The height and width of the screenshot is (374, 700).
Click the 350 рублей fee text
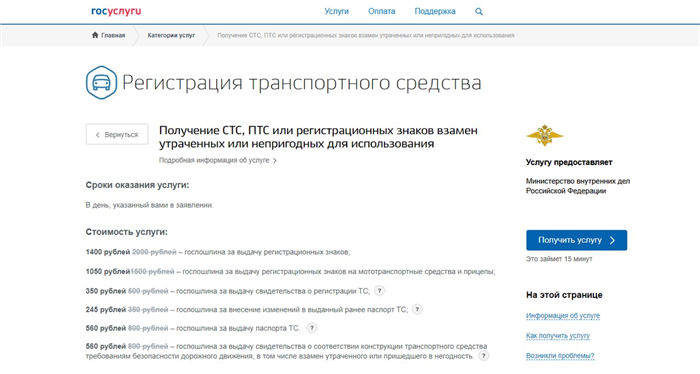[x=228, y=291]
